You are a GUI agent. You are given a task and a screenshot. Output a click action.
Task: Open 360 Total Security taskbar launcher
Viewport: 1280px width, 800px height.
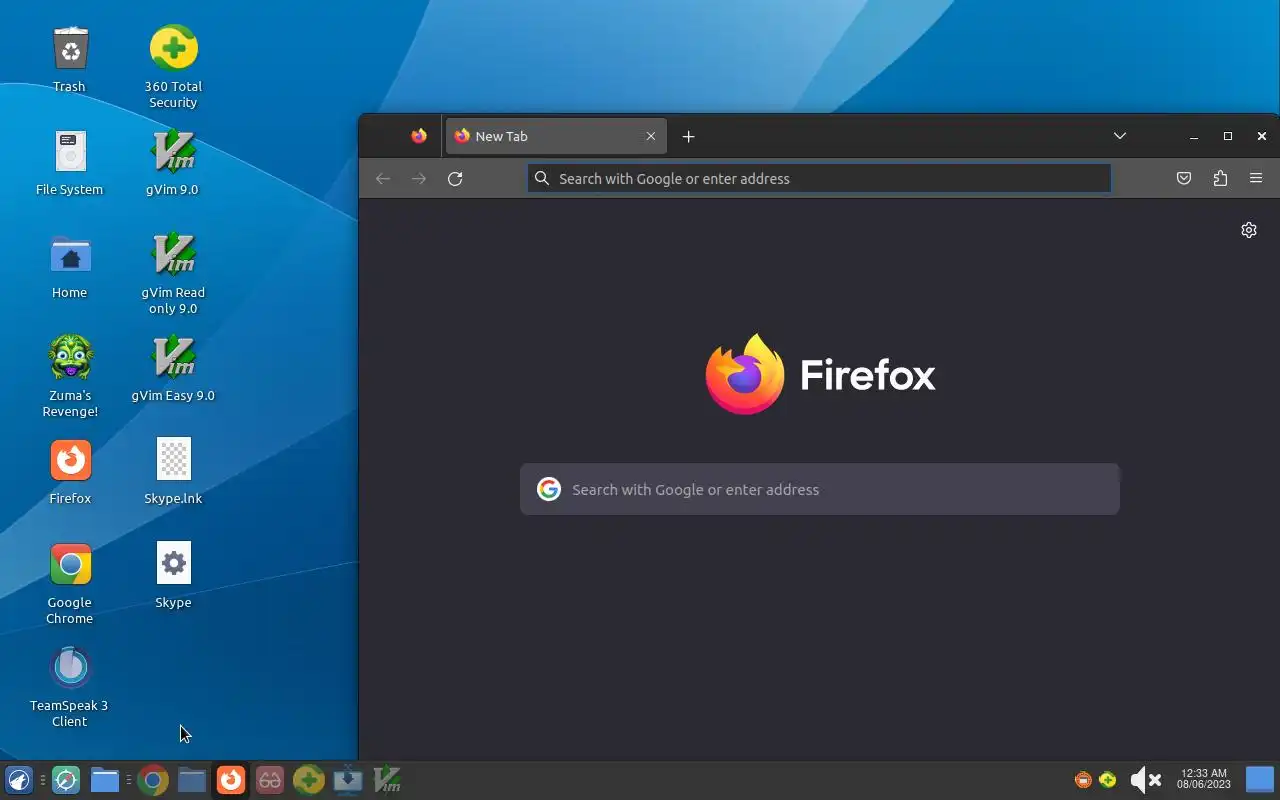click(309, 780)
